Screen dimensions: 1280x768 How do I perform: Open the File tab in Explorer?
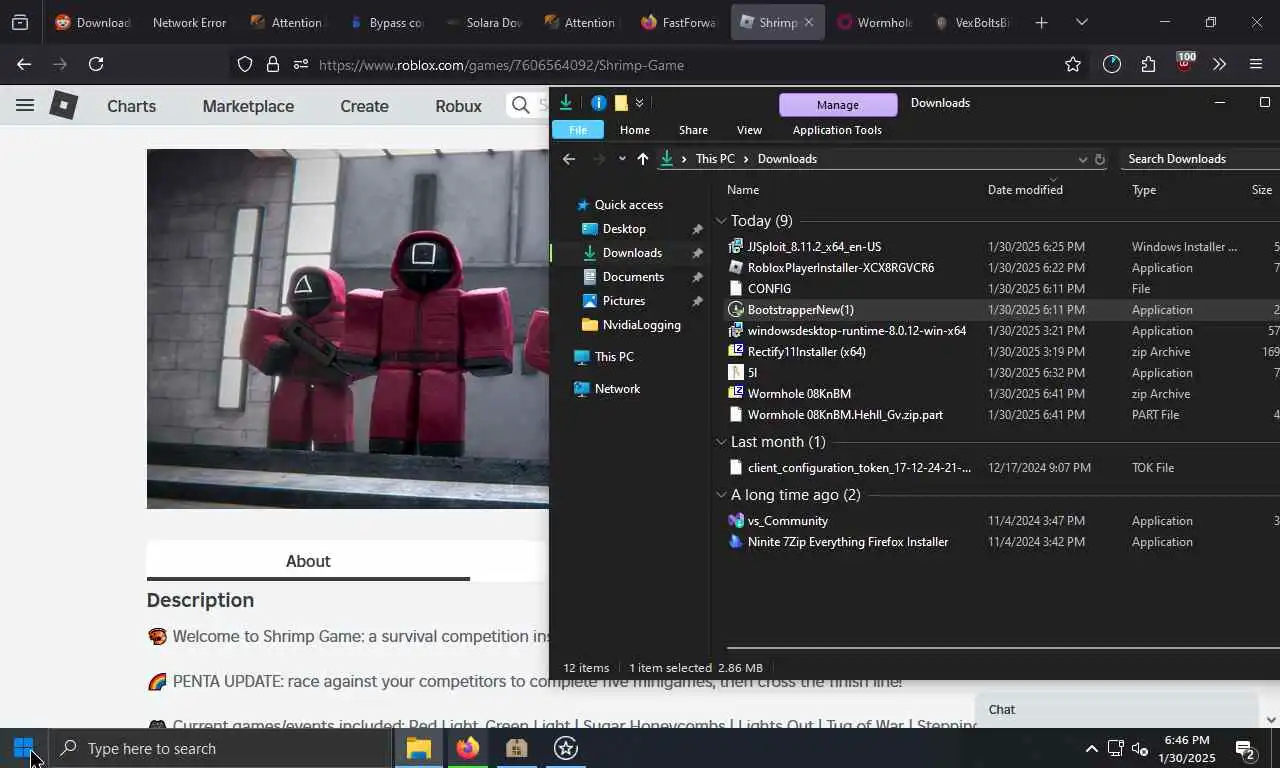578,130
